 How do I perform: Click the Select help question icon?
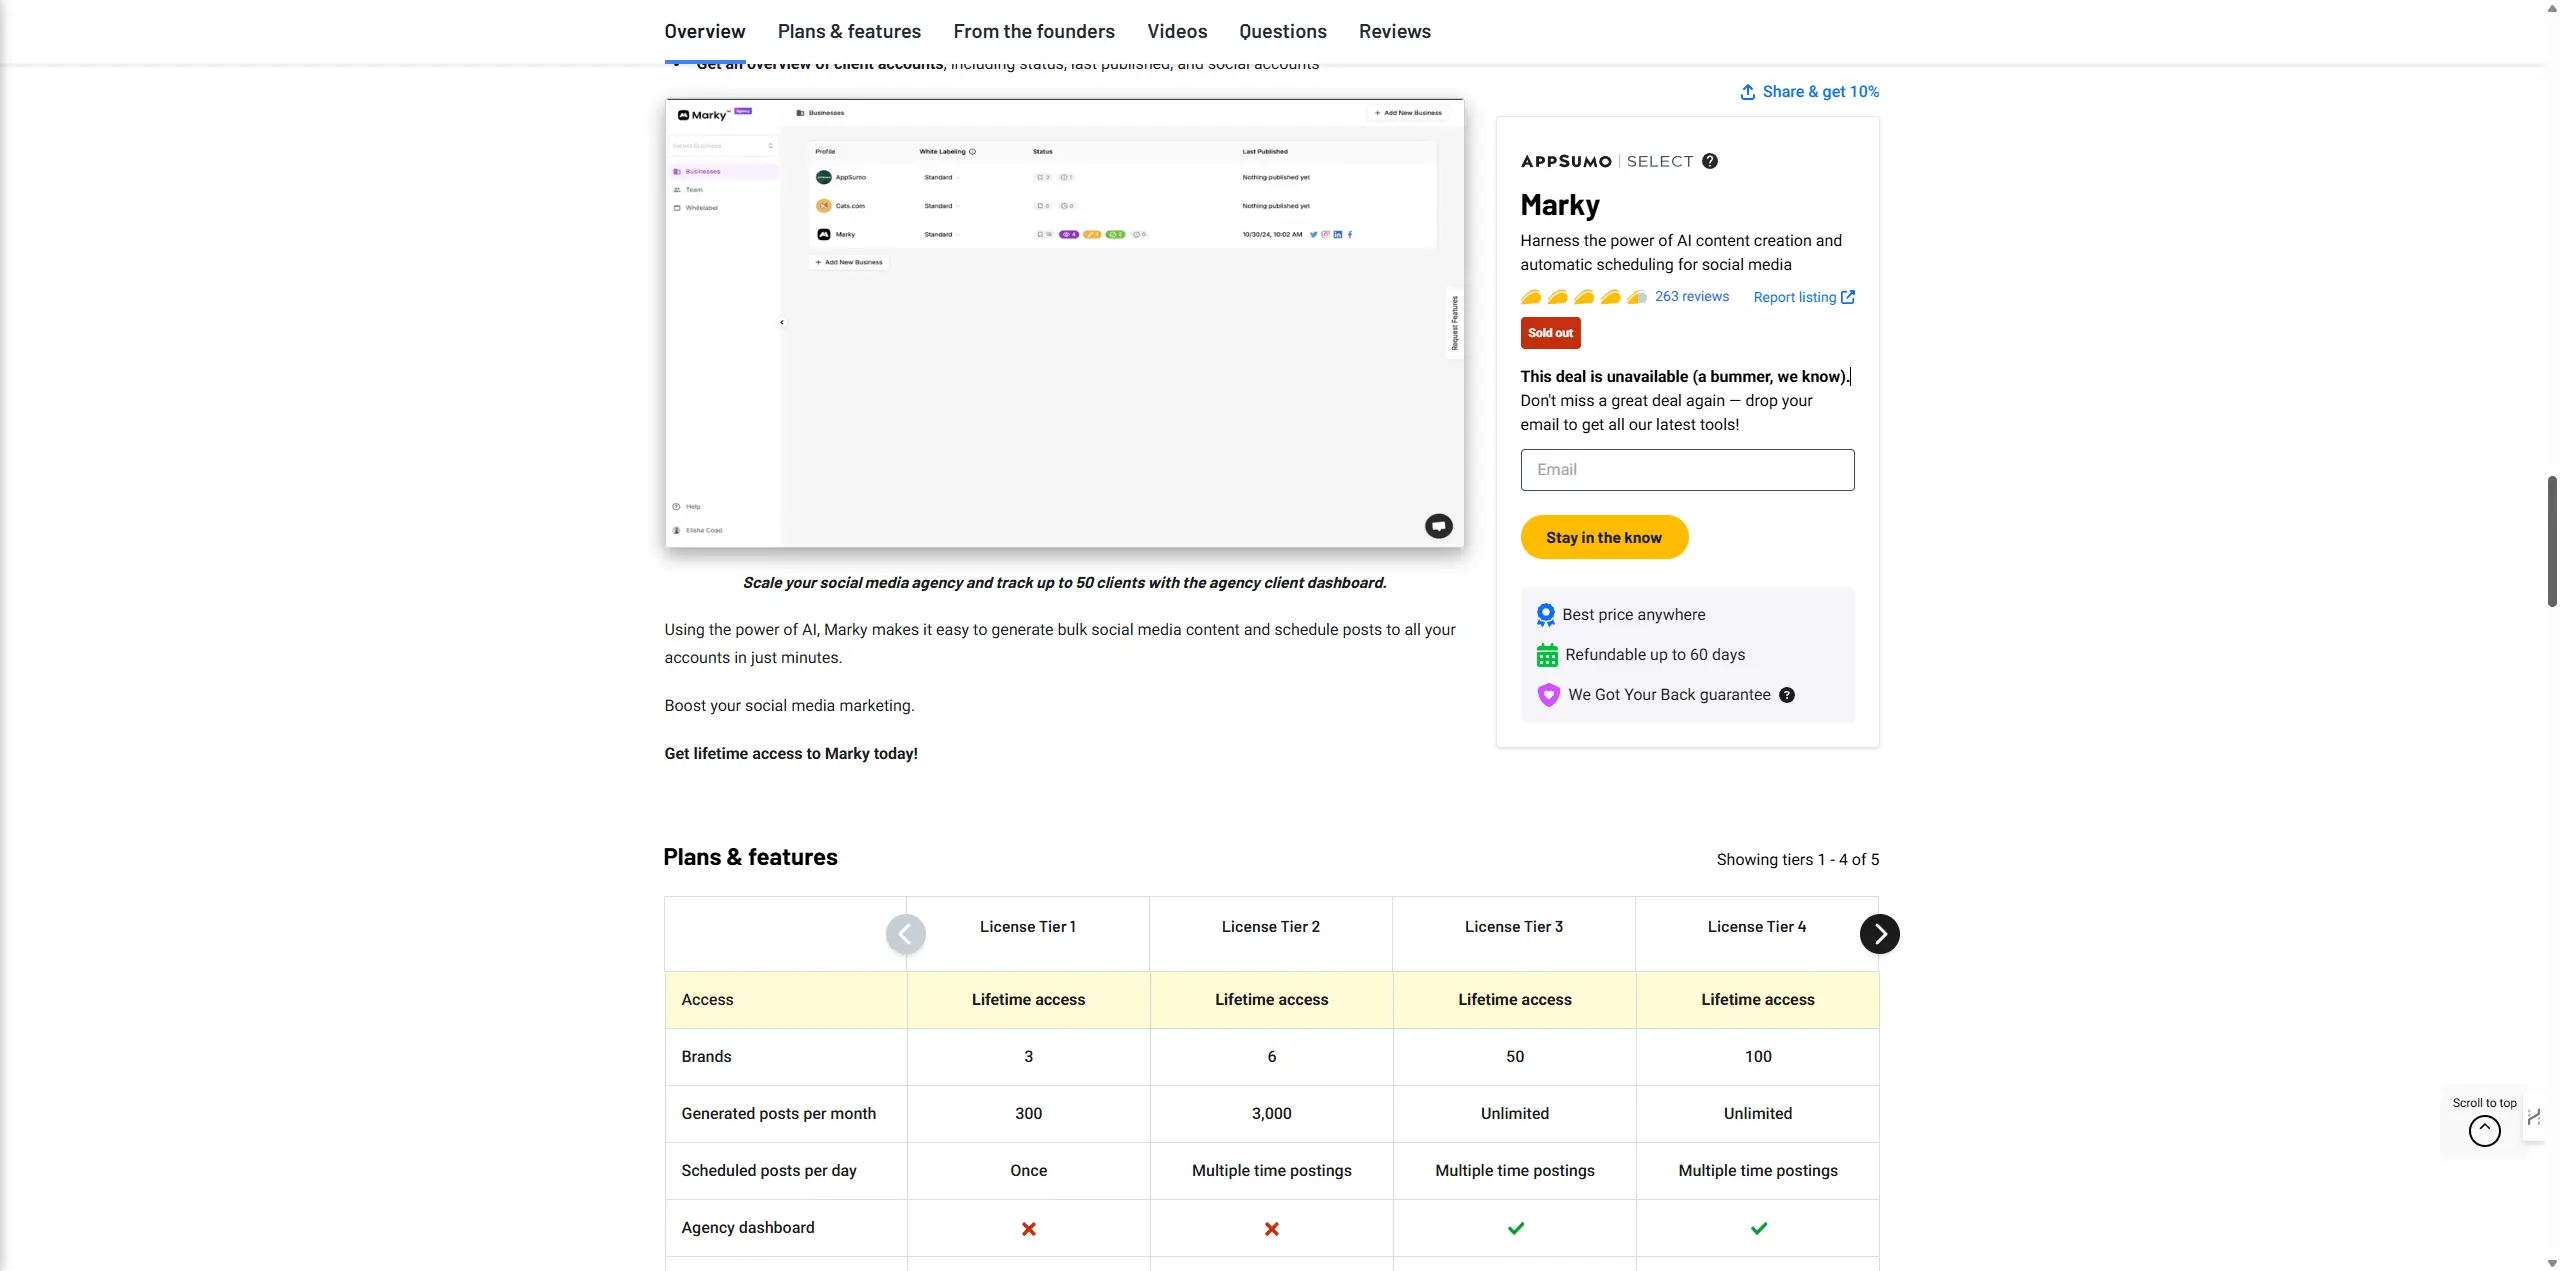1710,161
